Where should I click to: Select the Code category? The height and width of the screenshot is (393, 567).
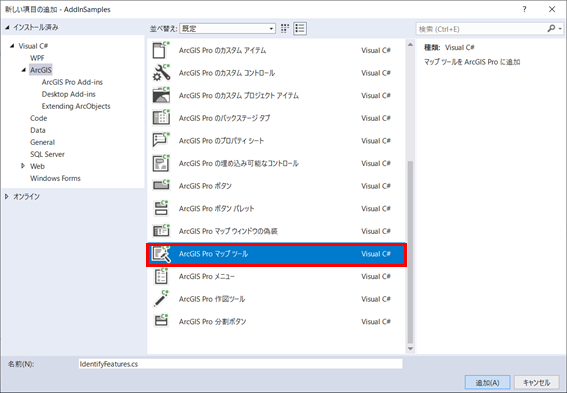(x=39, y=118)
